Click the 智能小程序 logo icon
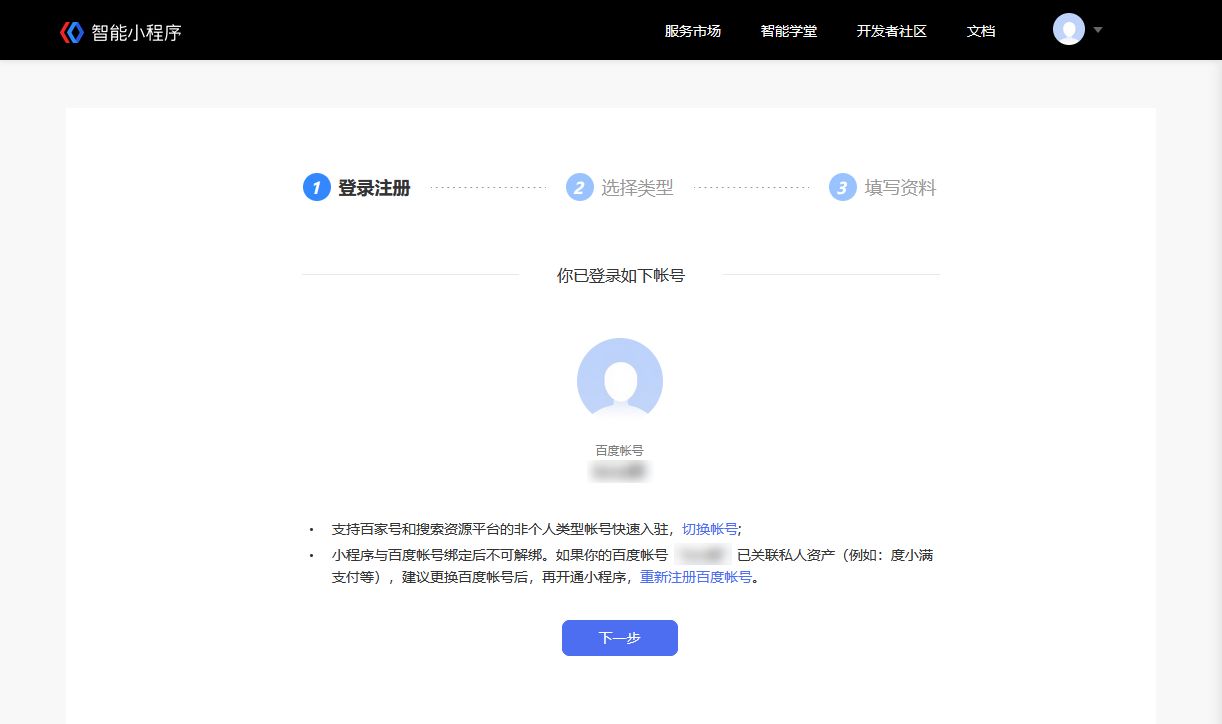The image size is (1222, 724). click(x=71, y=32)
